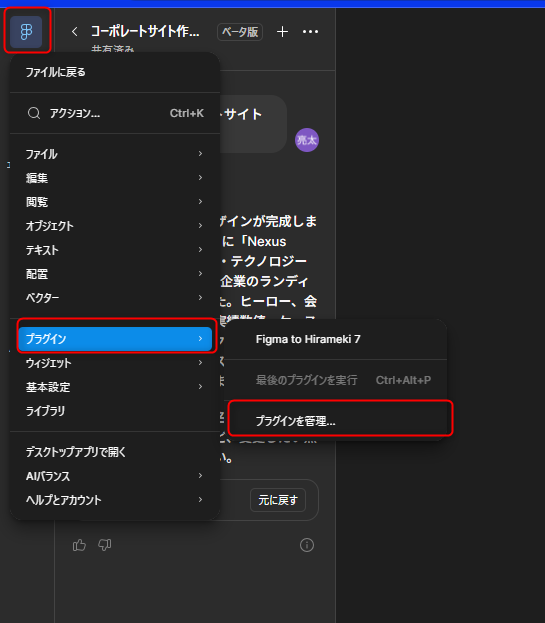Select ファイルに戻る menu entry
The height and width of the screenshot is (623, 545).
click(115, 72)
